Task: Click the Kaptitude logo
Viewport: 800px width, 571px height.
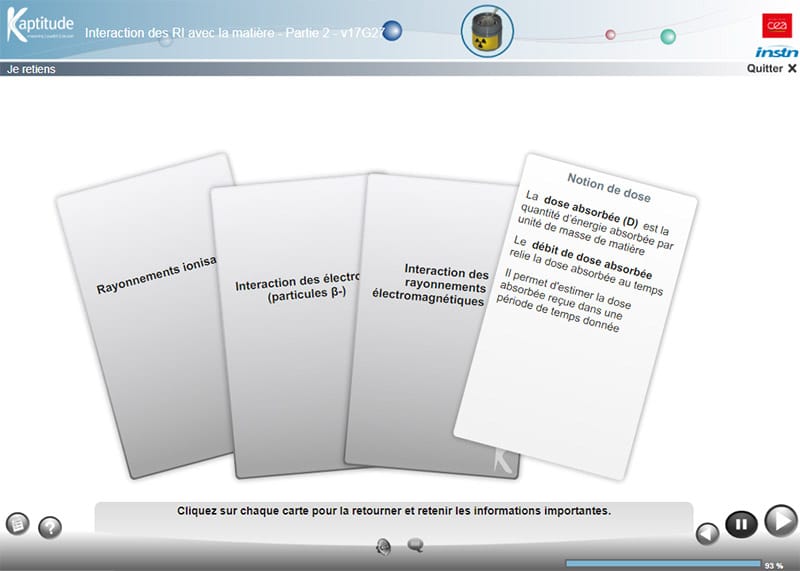Action: pos(40,22)
